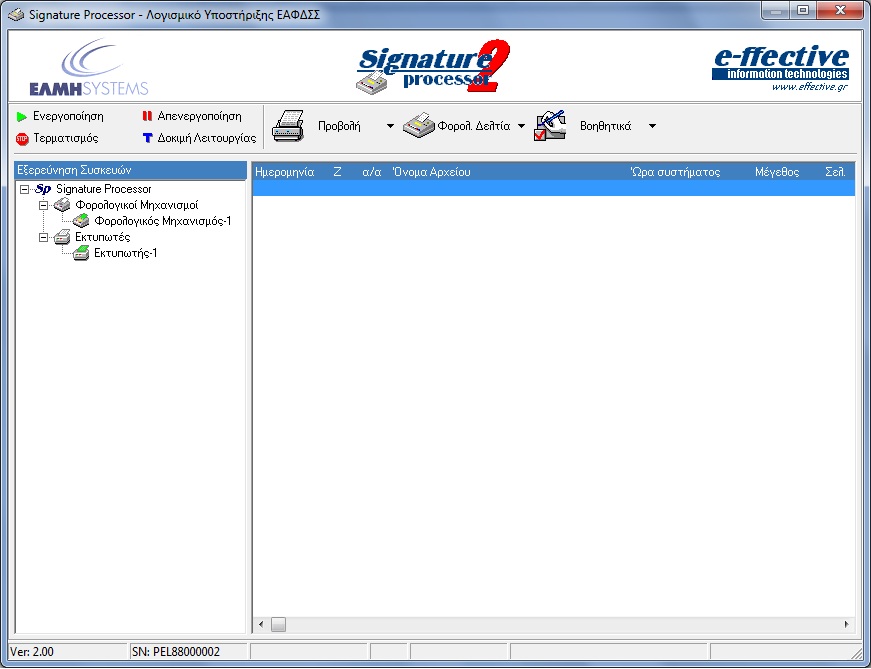Screen dimensions: 871x669
Task: Collapse the Φορολογικοί Μηχανισμοί tree node
Action: pyautogui.click(x=44, y=205)
